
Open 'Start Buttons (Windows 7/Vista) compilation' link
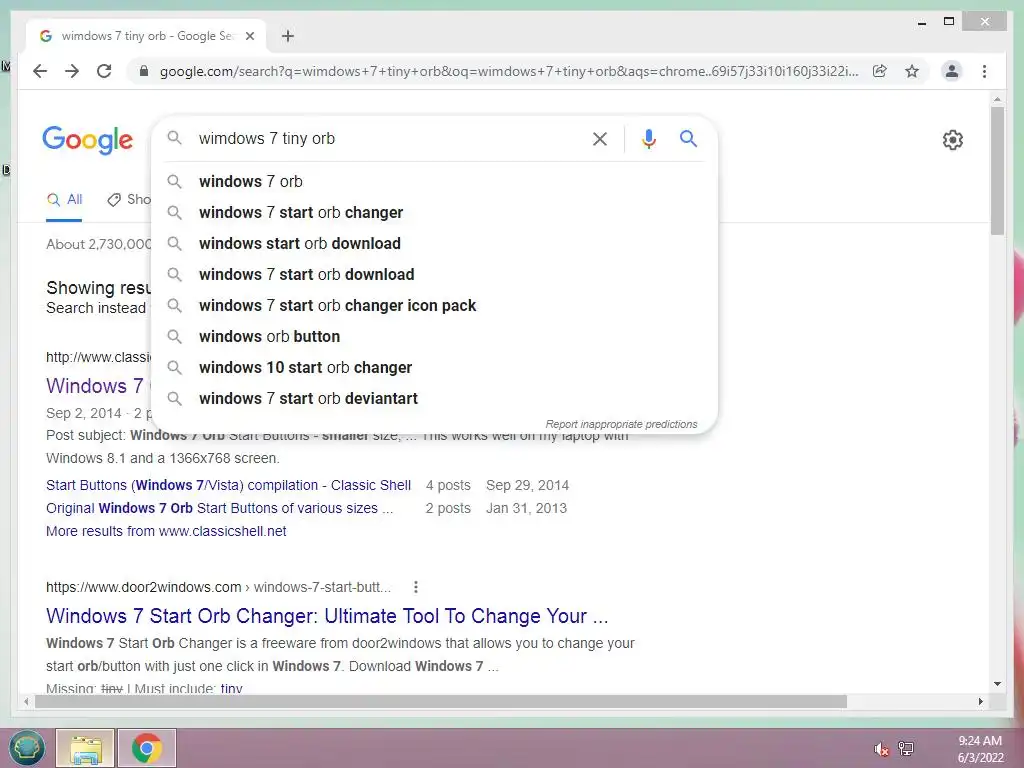coord(228,485)
